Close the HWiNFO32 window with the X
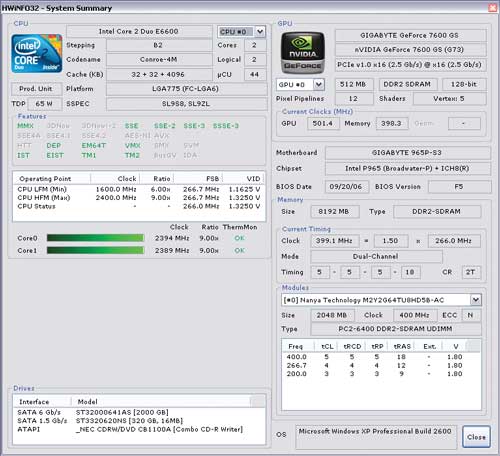 click(x=492, y=8)
